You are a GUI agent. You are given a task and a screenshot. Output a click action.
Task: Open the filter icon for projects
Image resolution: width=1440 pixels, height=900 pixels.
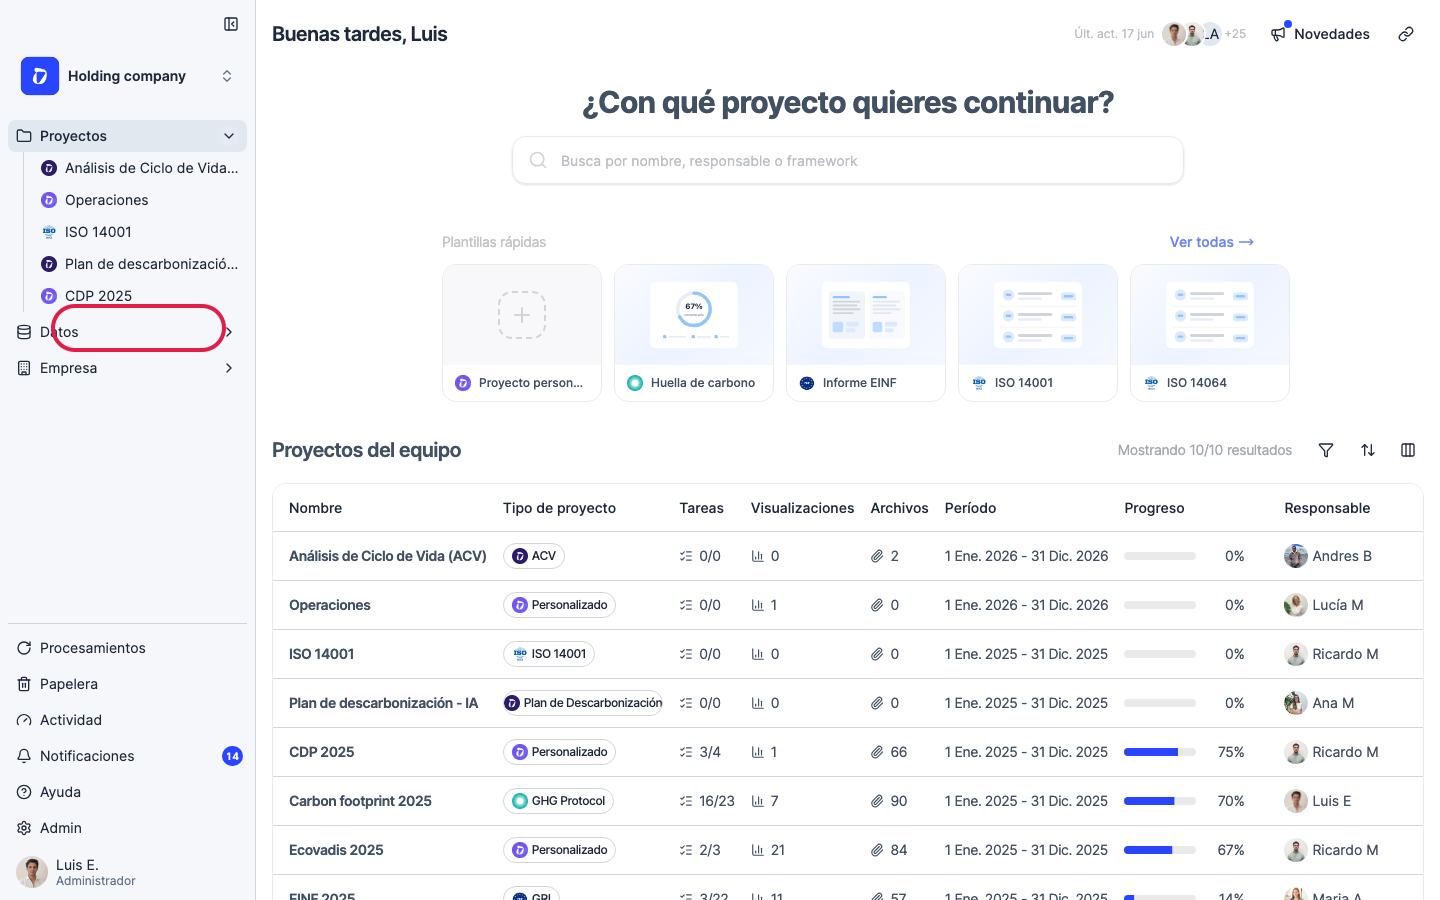(x=1326, y=450)
